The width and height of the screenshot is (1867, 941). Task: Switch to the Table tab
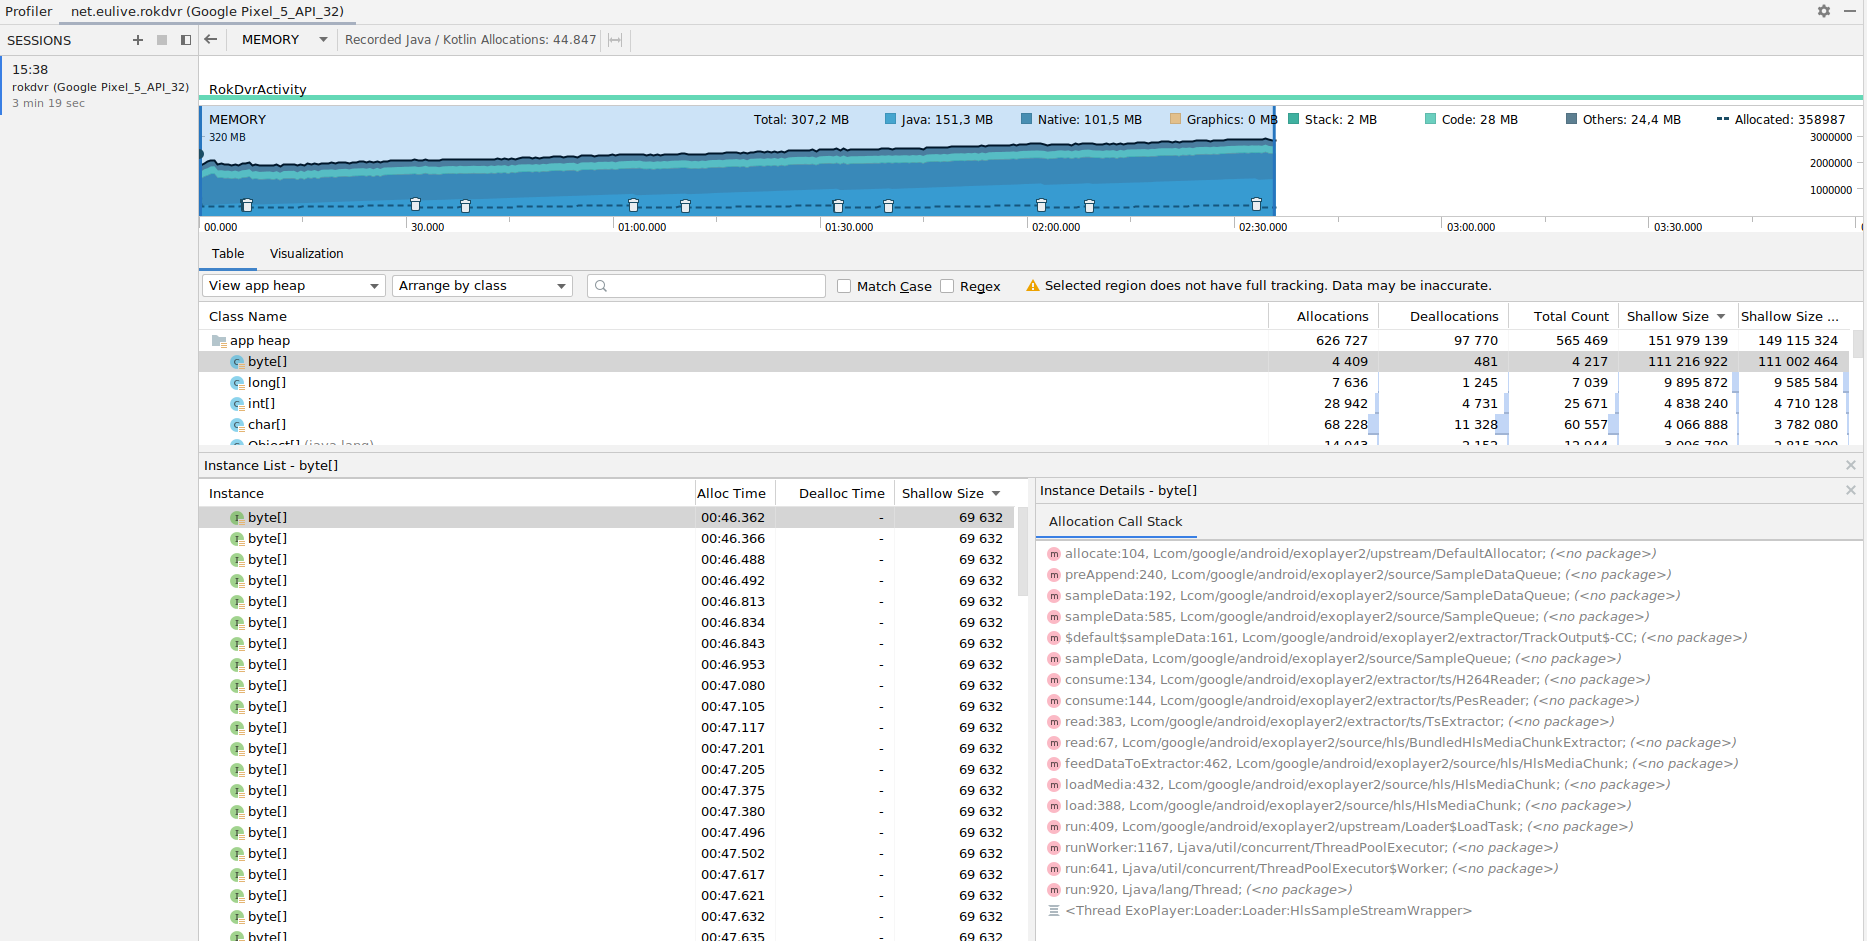[x=228, y=254]
